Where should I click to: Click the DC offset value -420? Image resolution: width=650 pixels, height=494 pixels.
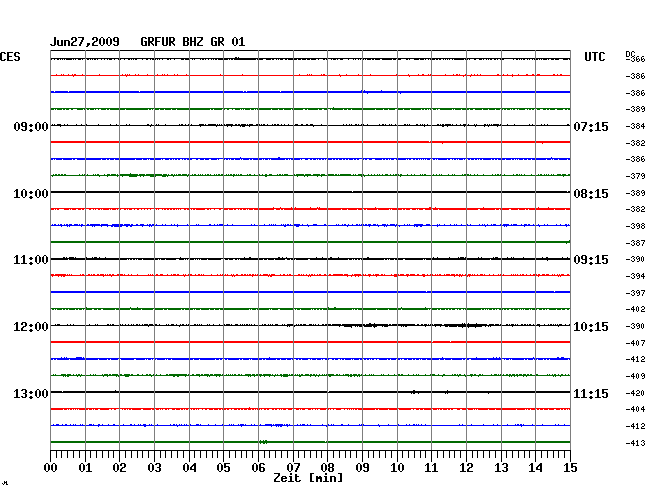(635, 393)
